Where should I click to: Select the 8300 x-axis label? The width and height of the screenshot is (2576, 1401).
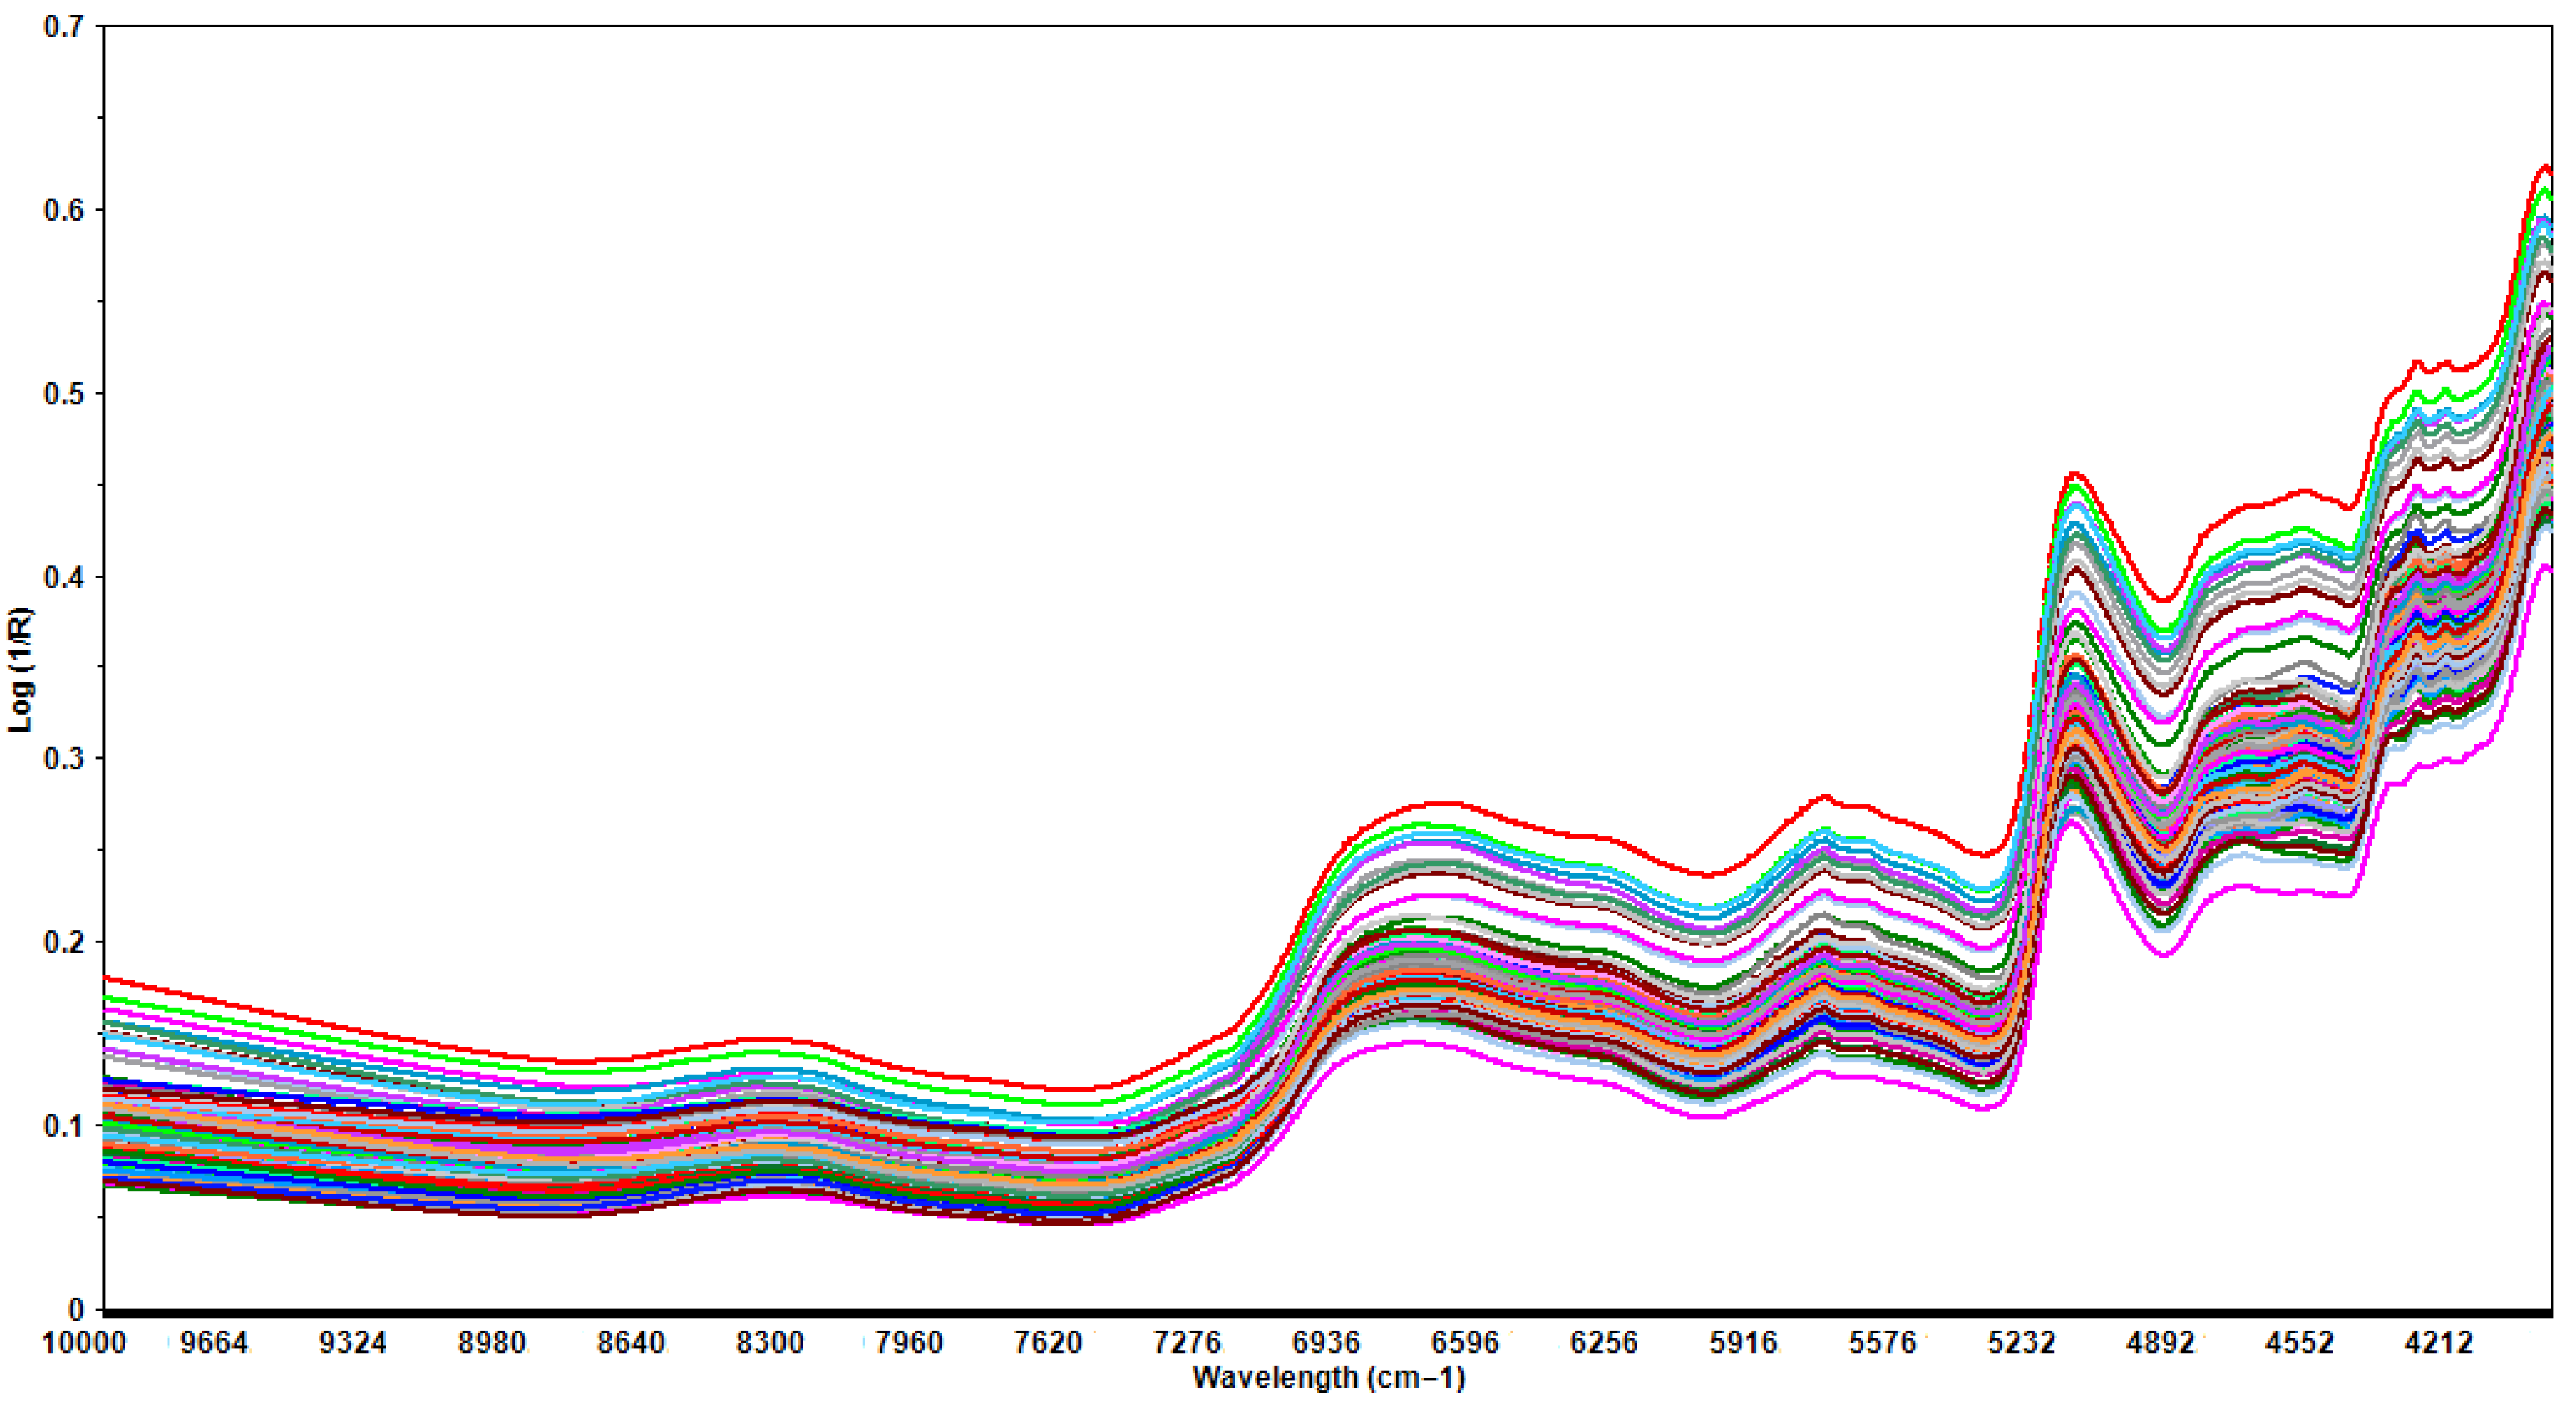[769, 1342]
